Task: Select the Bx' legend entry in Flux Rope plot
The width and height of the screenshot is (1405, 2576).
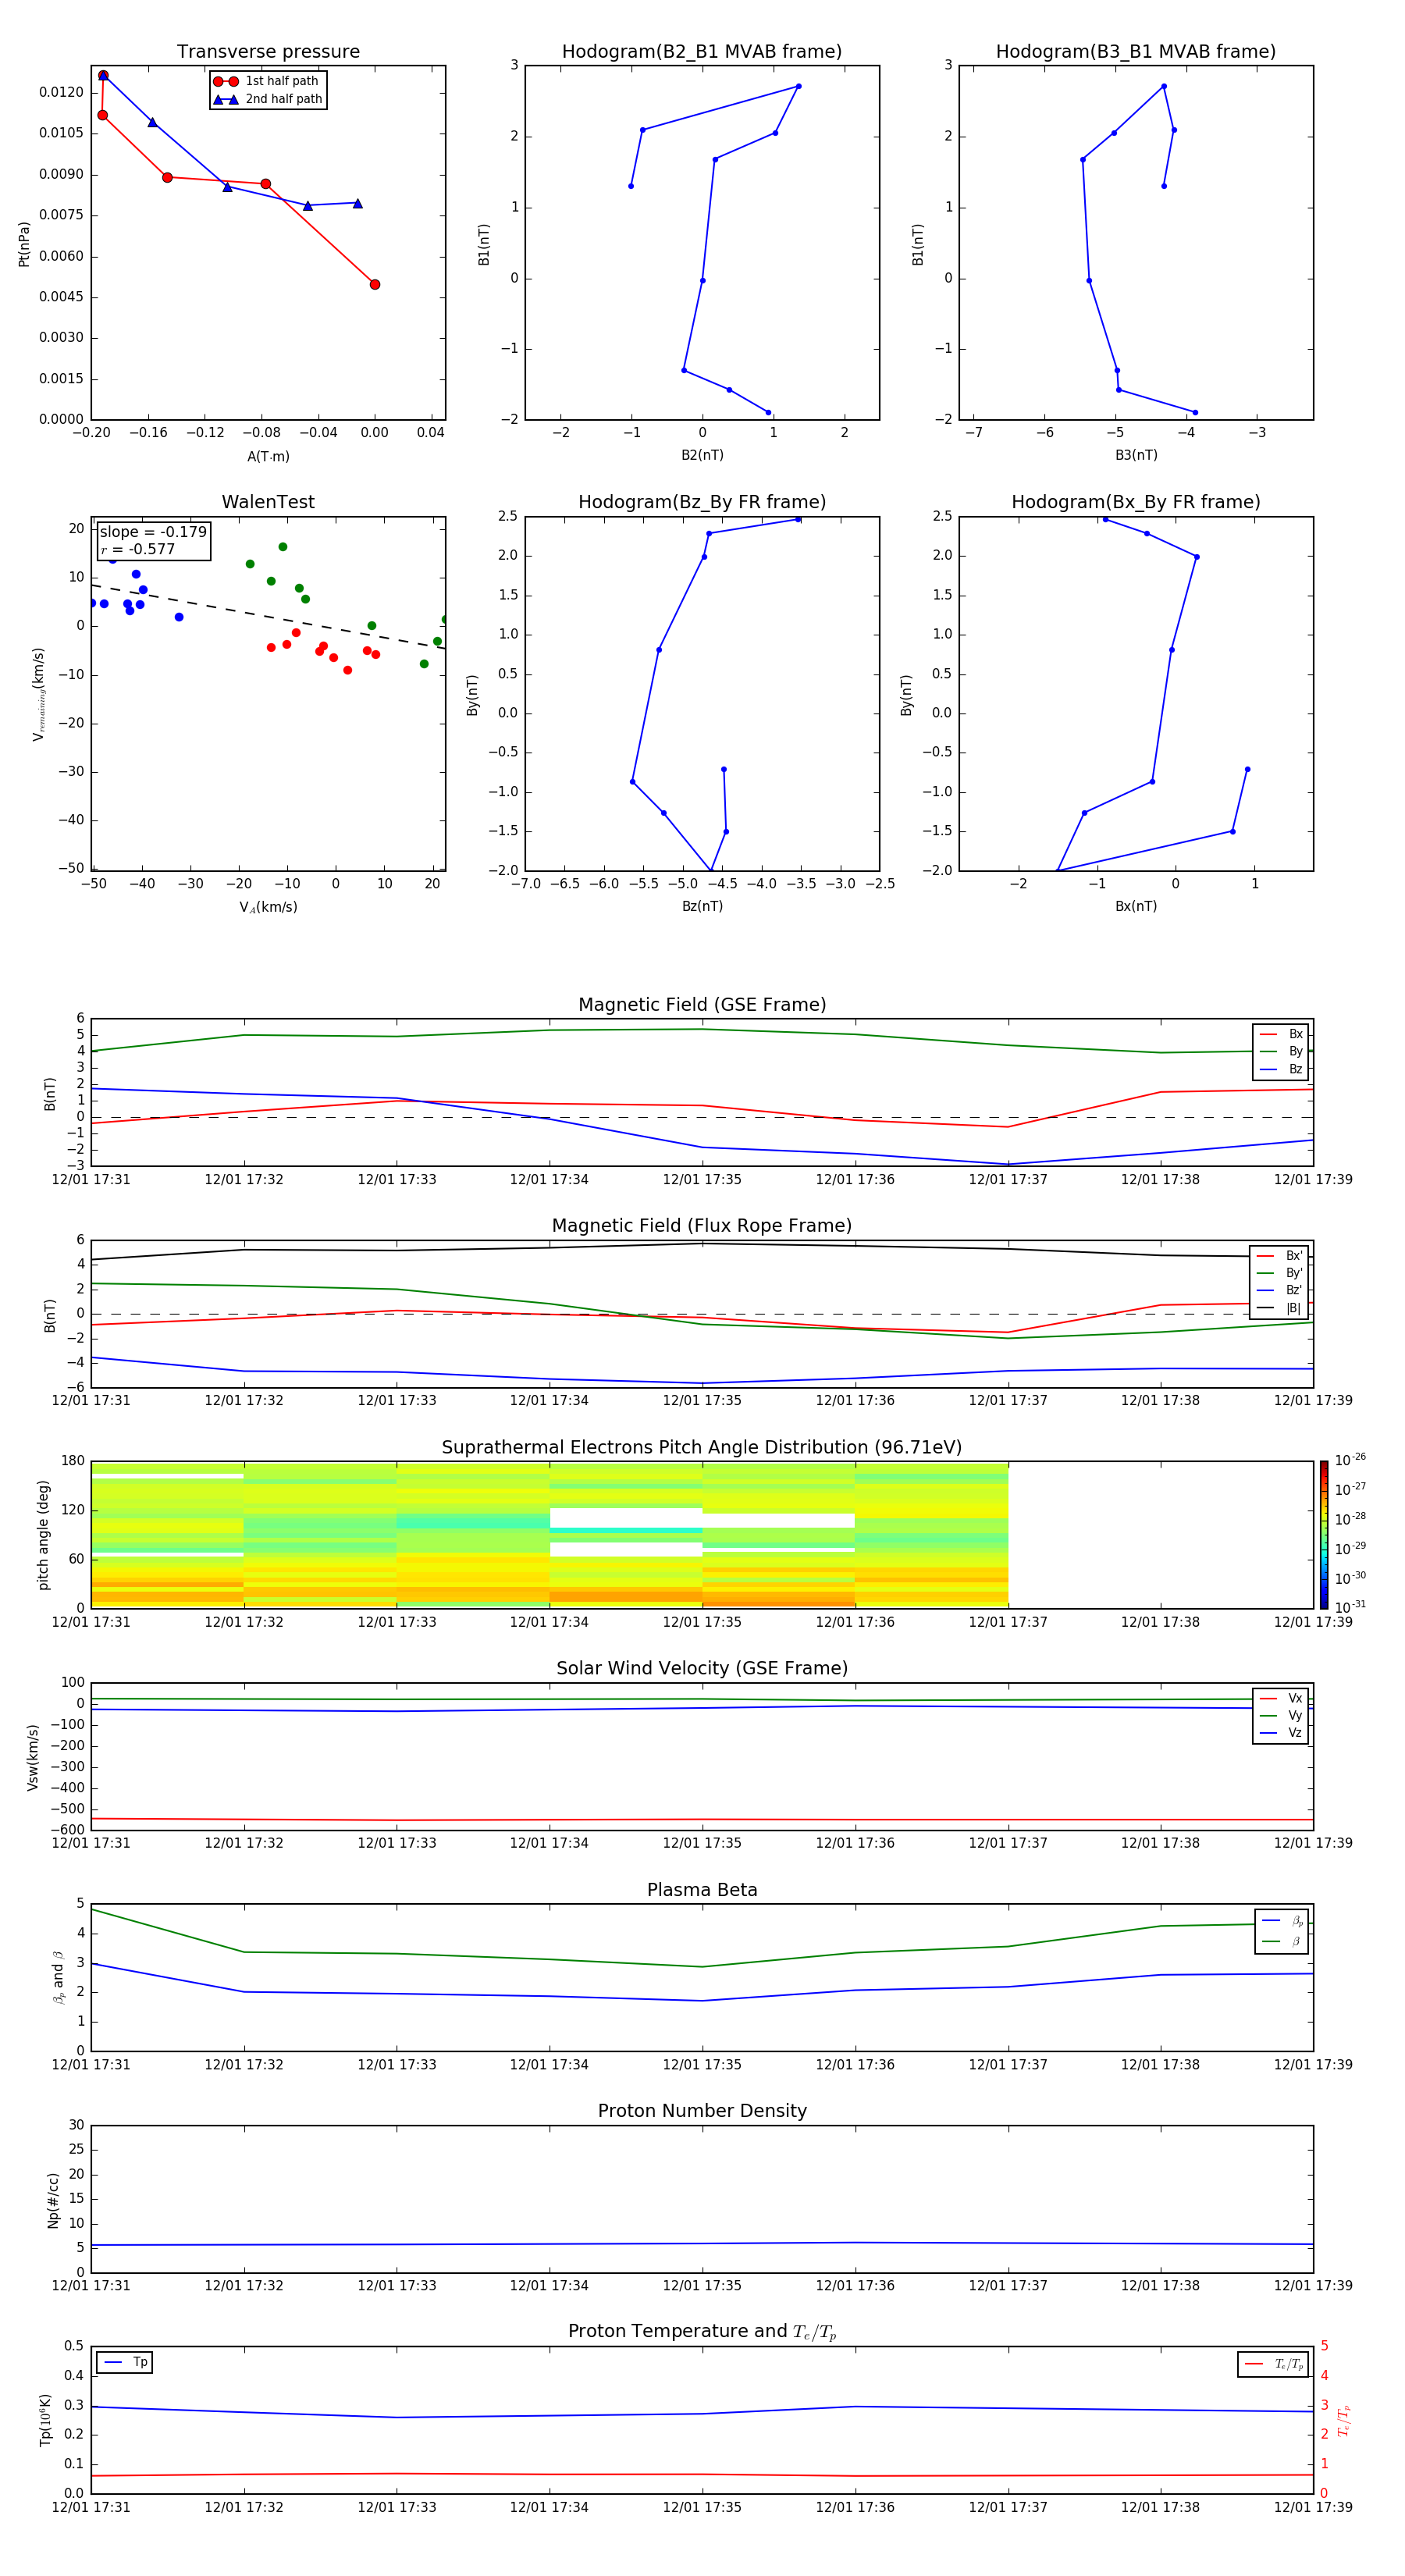Action: coord(1279,1256)
